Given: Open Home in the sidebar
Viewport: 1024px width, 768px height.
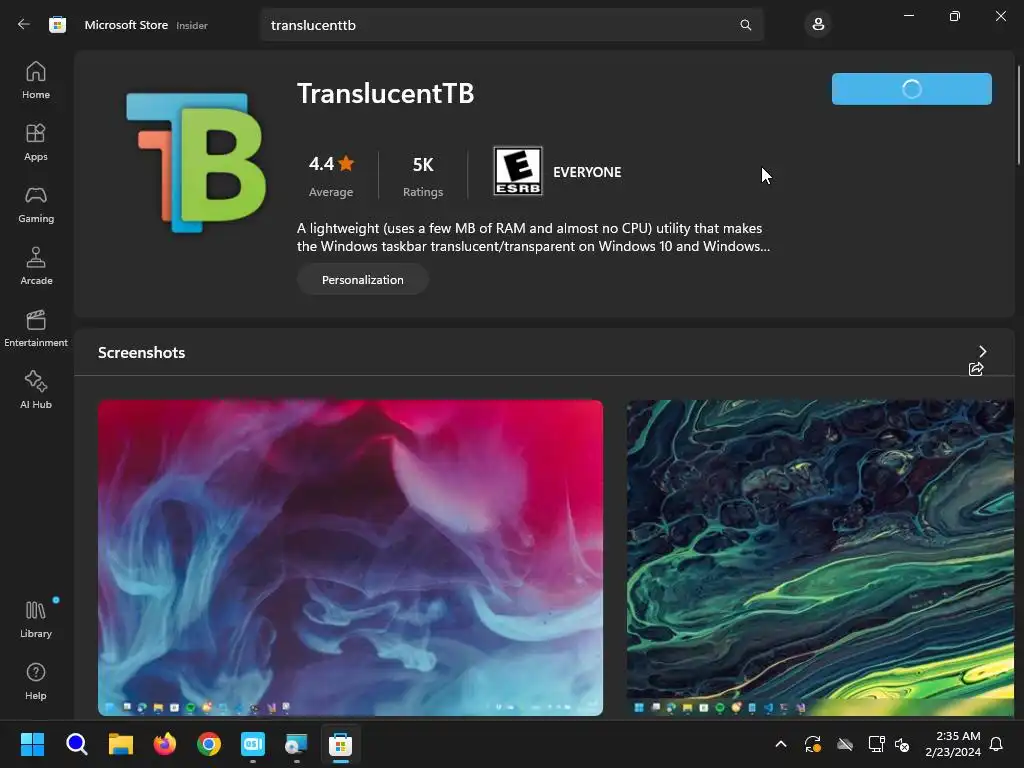Looking at the screenshot, I should pos(36,80).
